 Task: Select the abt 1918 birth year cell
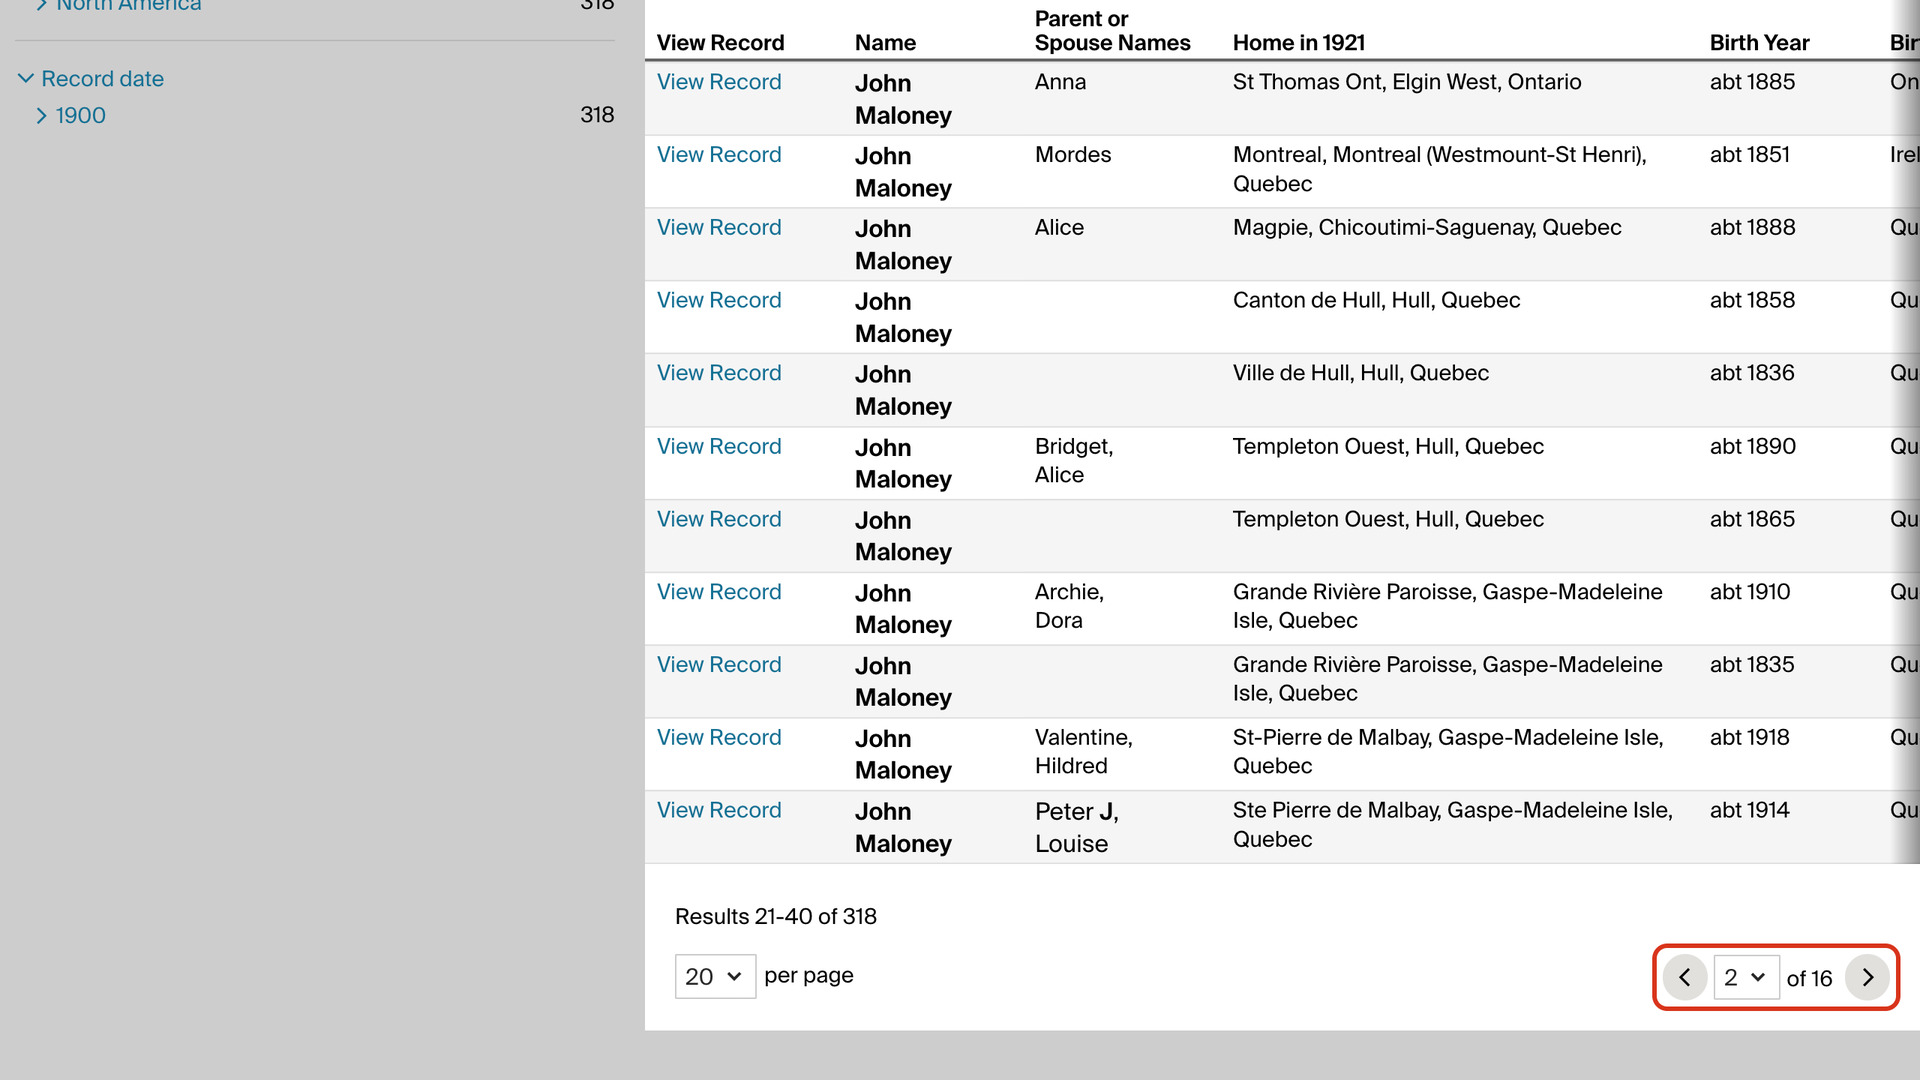point(1749,738)
